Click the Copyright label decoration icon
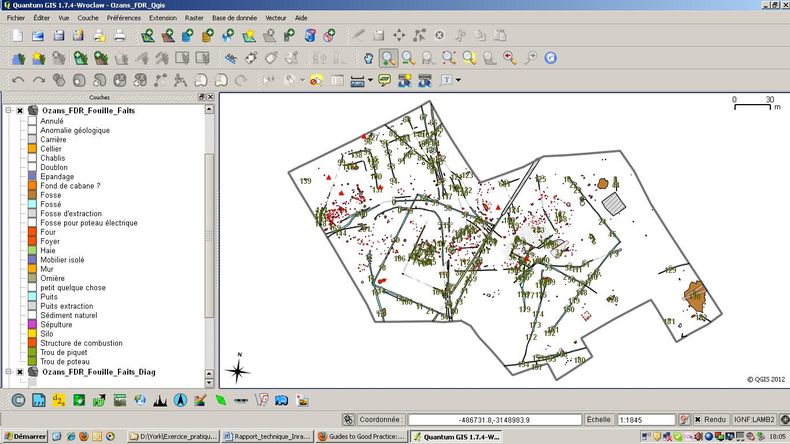This screenshot has width=790, height=444. (x=18, y=401)
